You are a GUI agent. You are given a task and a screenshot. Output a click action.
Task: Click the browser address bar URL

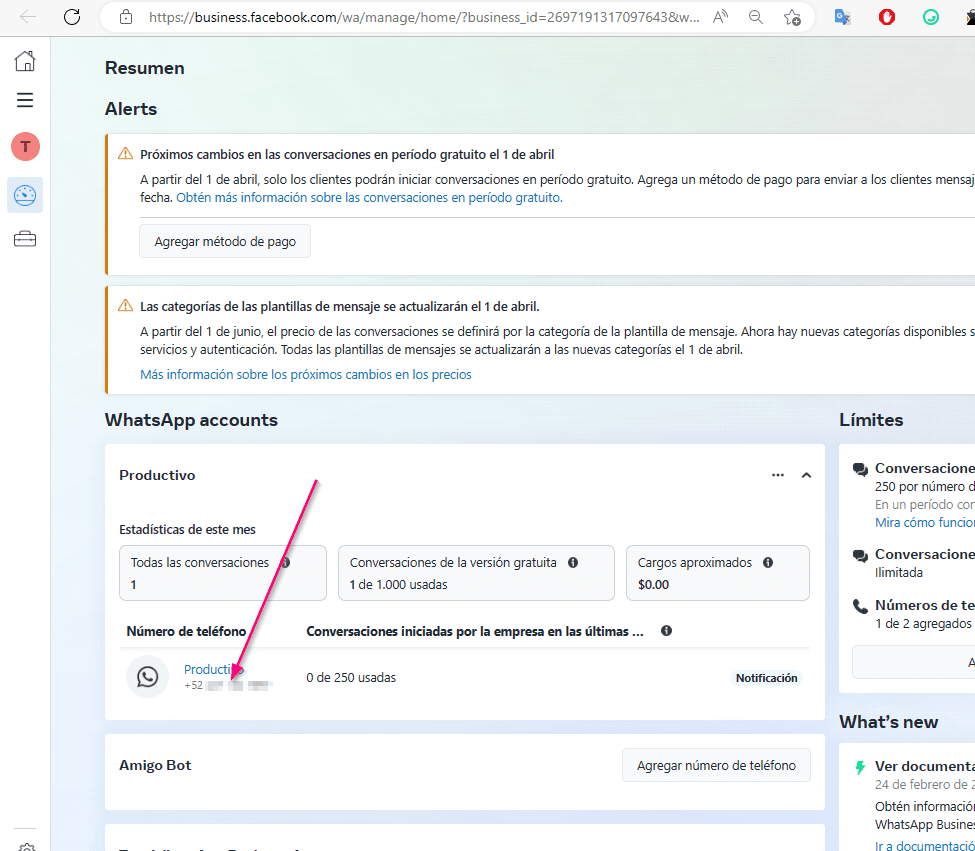(423, 17)
